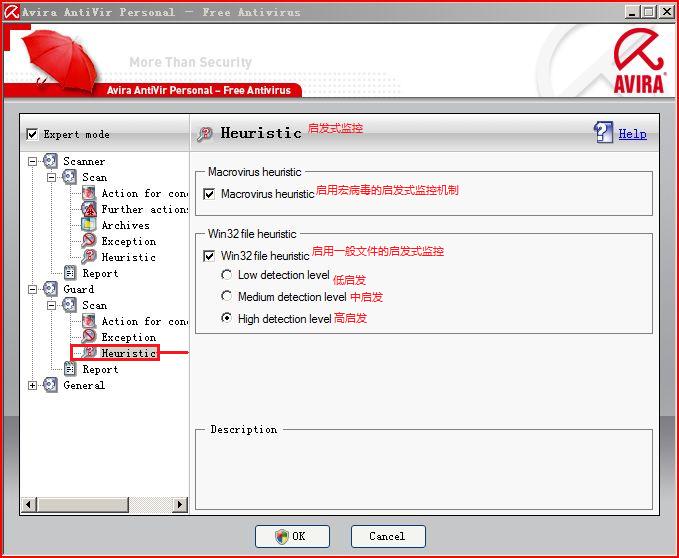Select Low detection level radio button
The height and width of the screenshot is (558, 679).
(x=226, y=275)
